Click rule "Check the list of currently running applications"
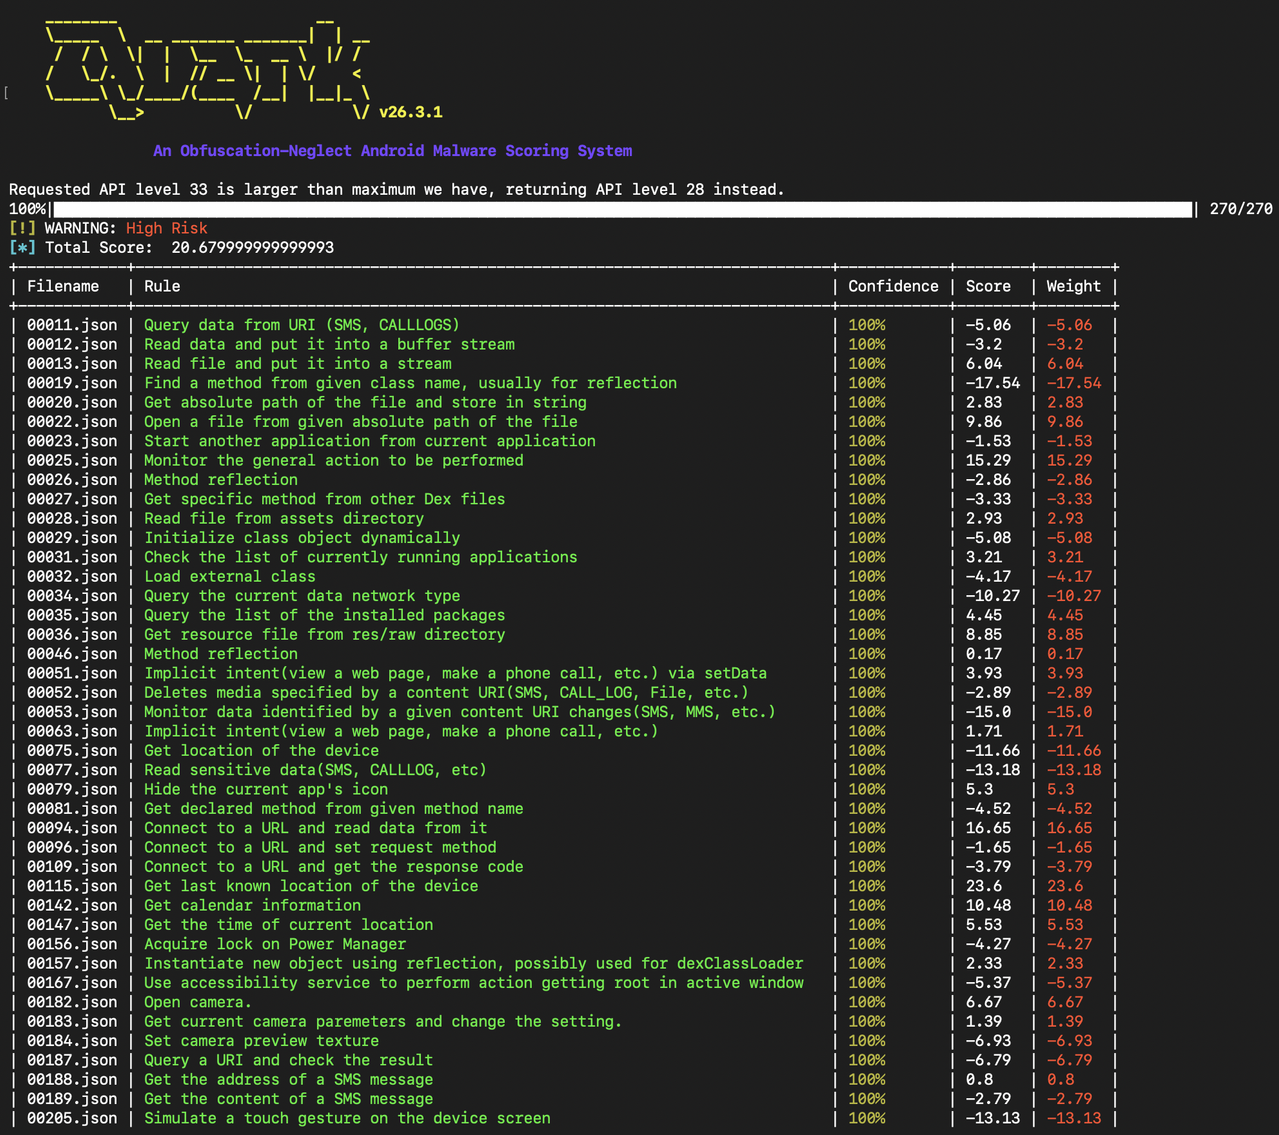This screenshot has width=1279, height=1135. [361, 557]
